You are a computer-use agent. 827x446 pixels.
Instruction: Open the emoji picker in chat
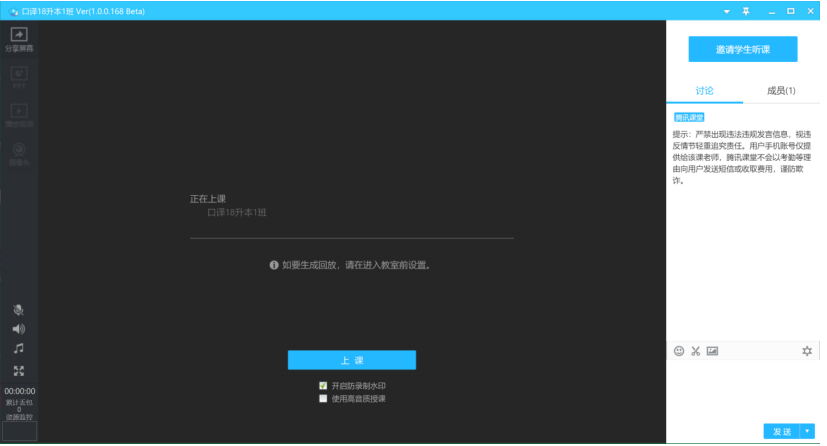pos(679,351)
